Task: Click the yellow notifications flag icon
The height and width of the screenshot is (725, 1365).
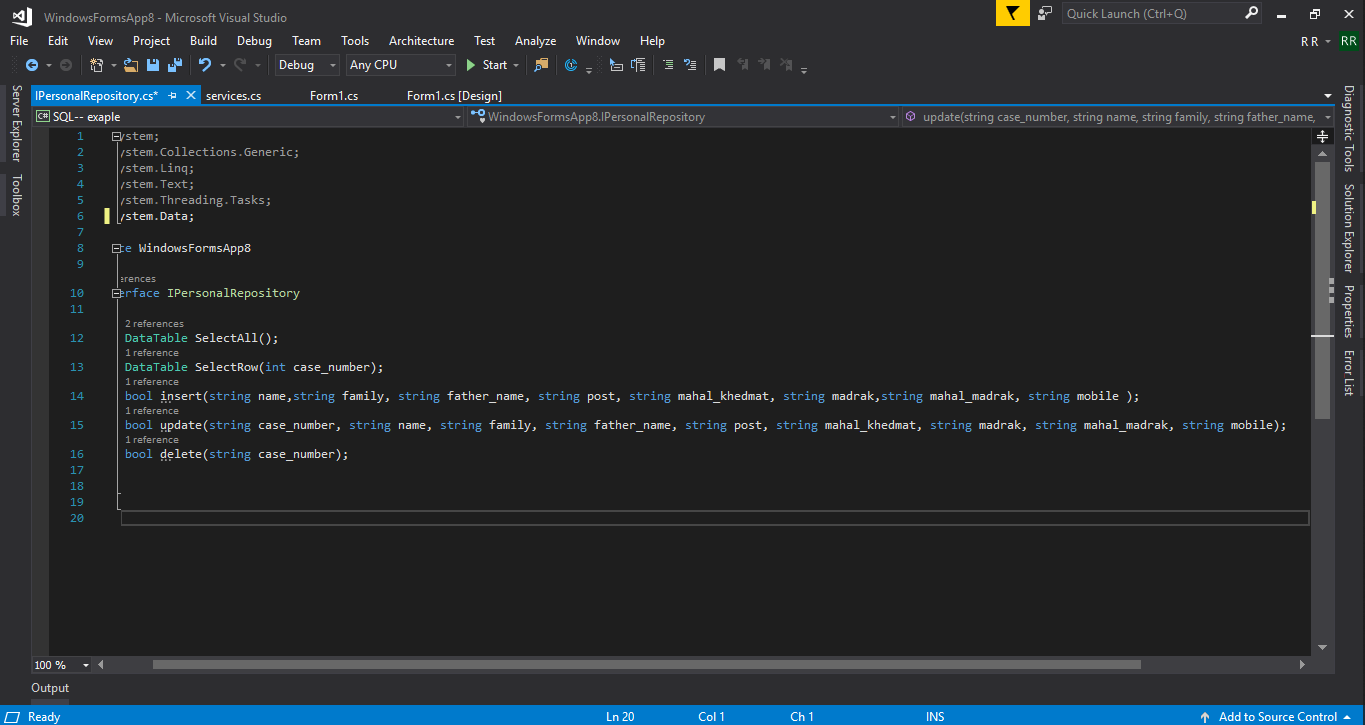Action: (x=1013, y=13)
